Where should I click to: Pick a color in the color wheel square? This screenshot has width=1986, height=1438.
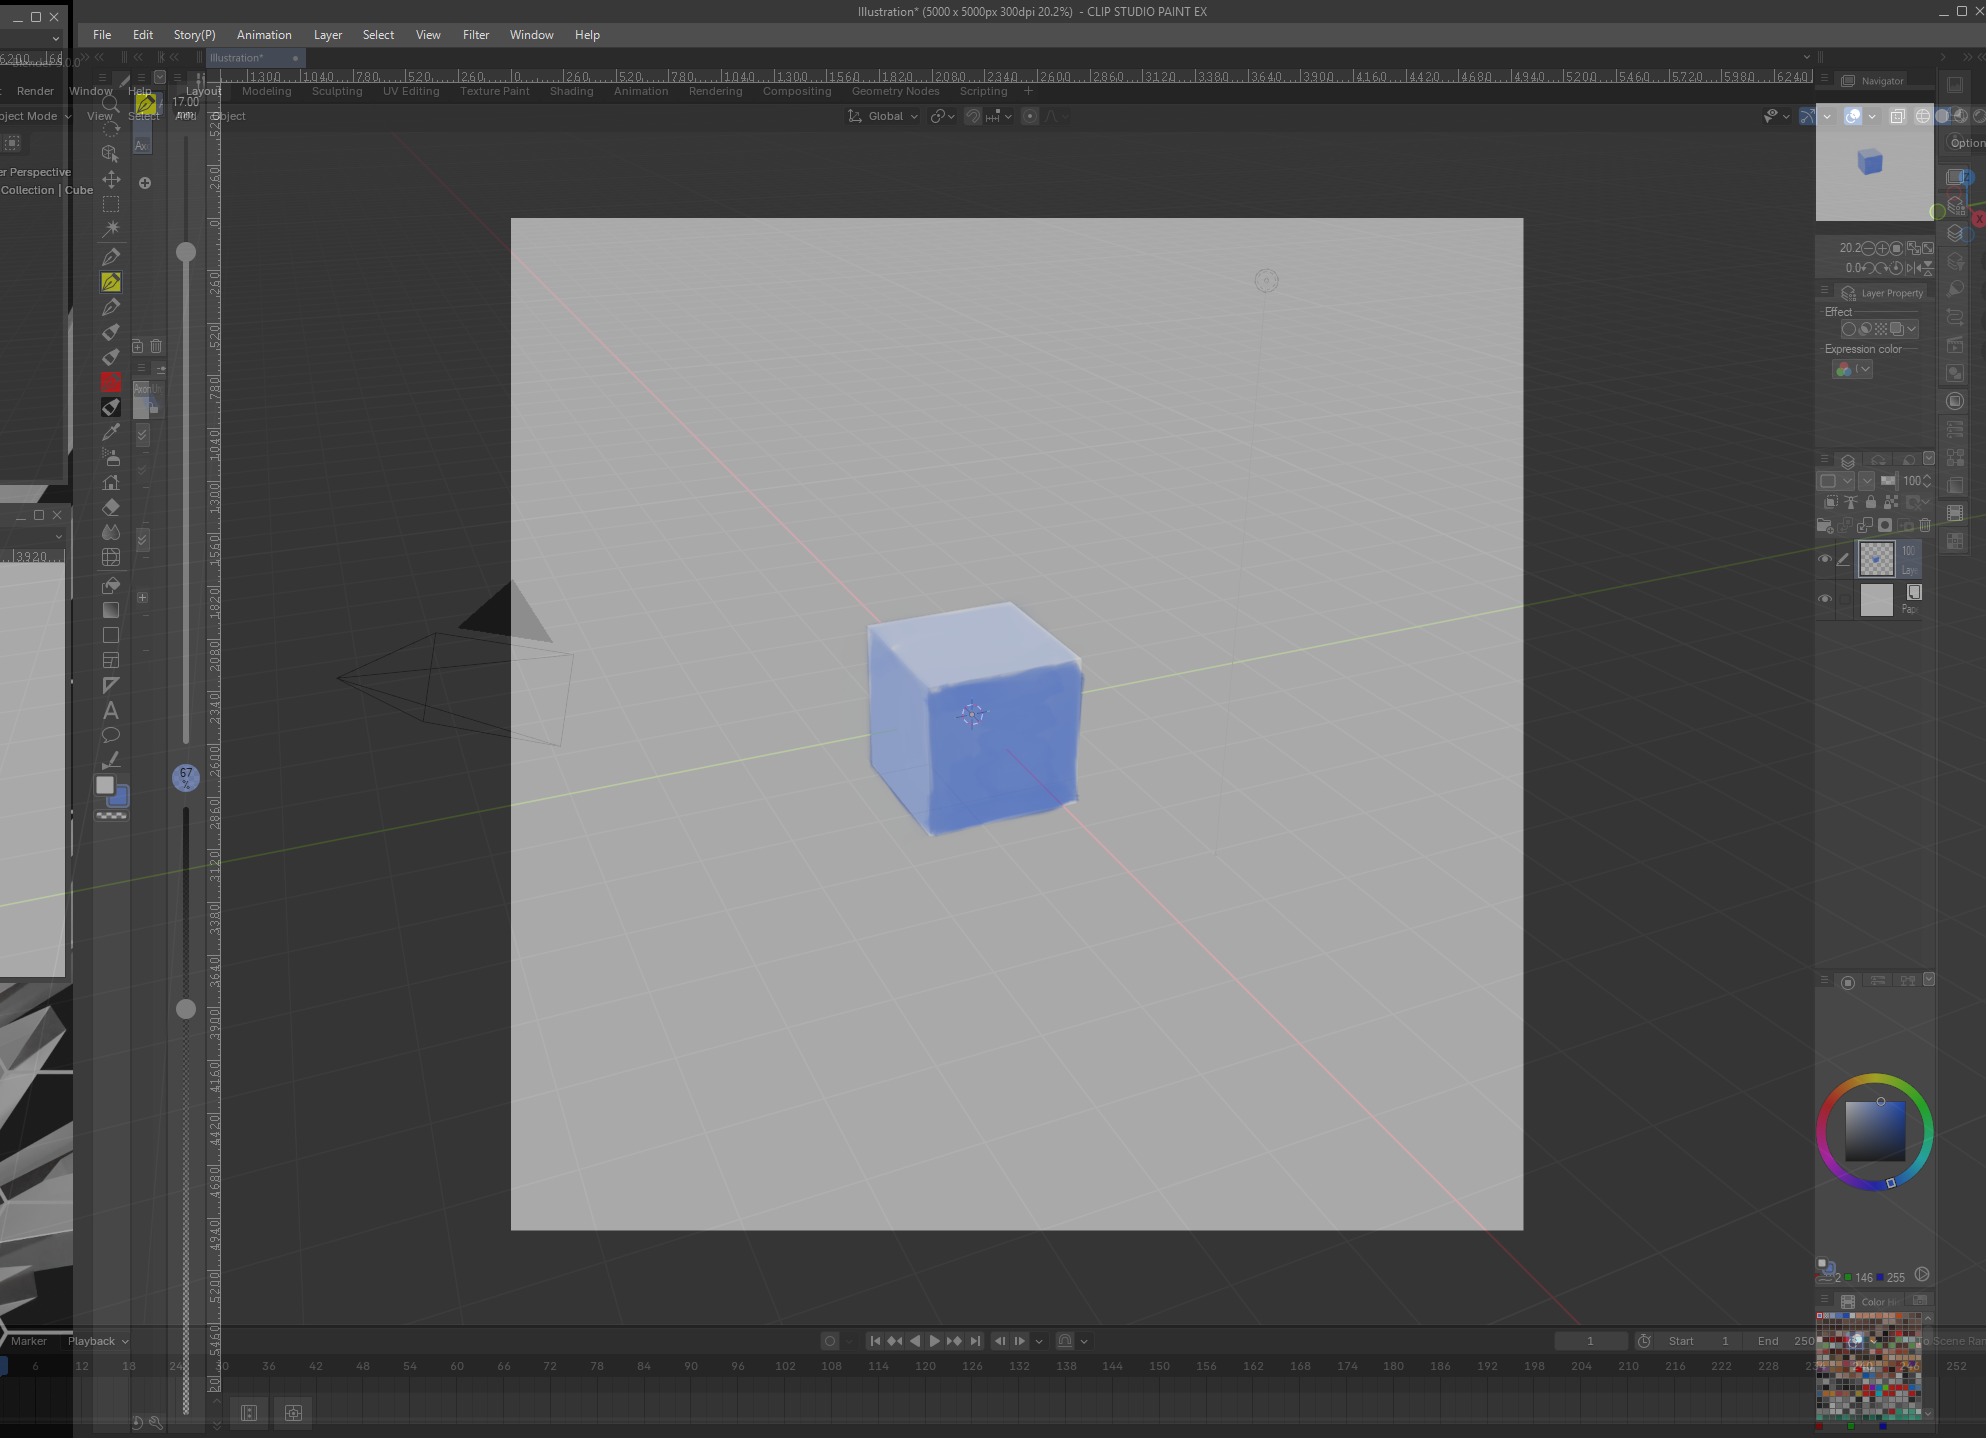[x=1875, y=1131]
